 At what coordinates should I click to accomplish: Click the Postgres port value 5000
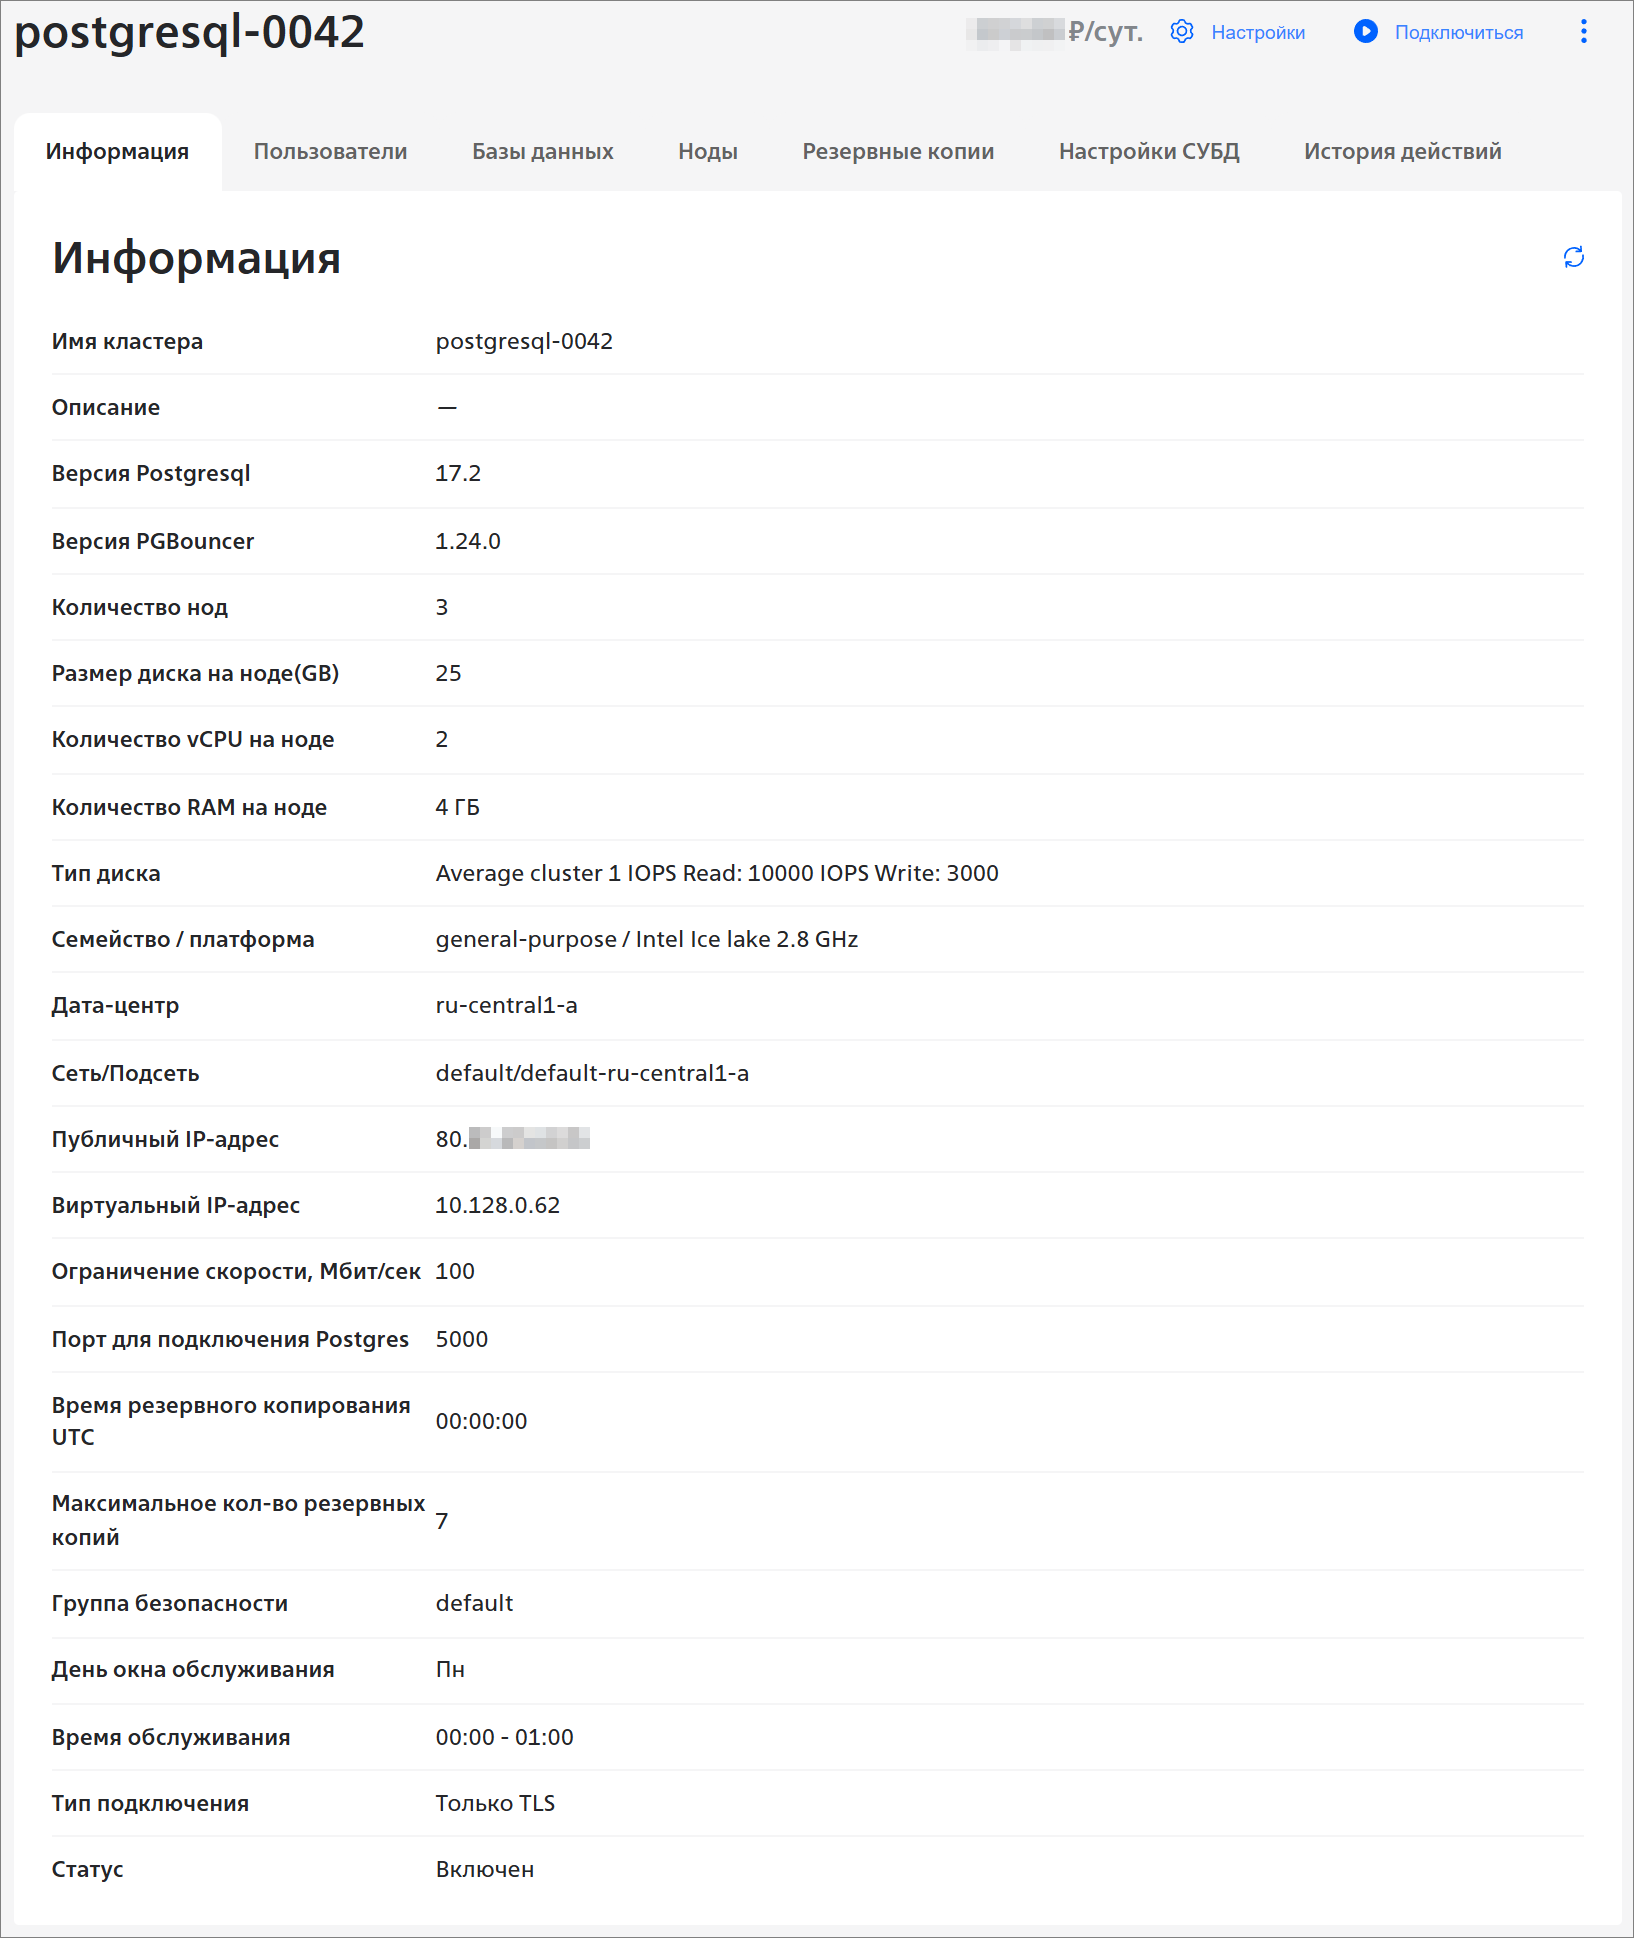pyautogui.click(x=461, y=1340)
